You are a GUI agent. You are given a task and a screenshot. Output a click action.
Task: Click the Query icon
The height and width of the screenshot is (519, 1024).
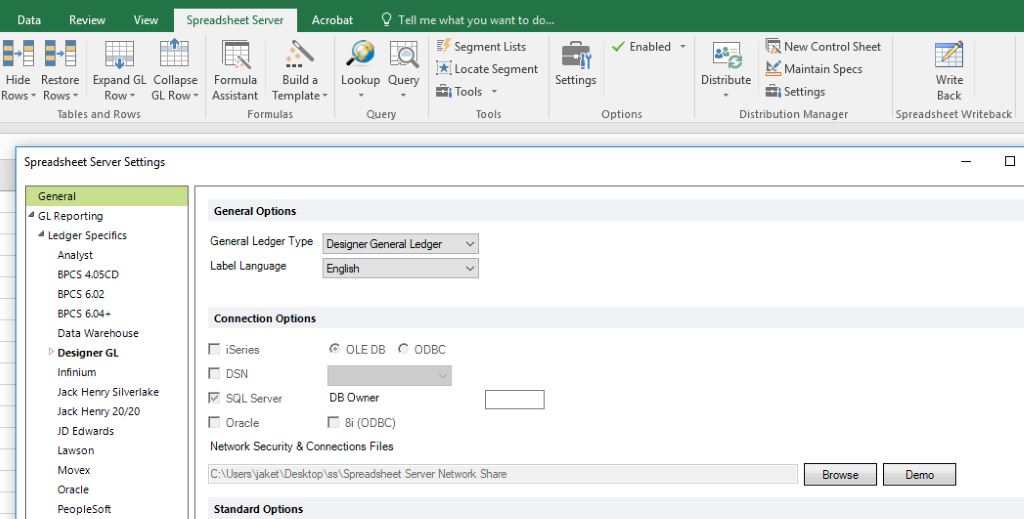click(x=404, y=54)
